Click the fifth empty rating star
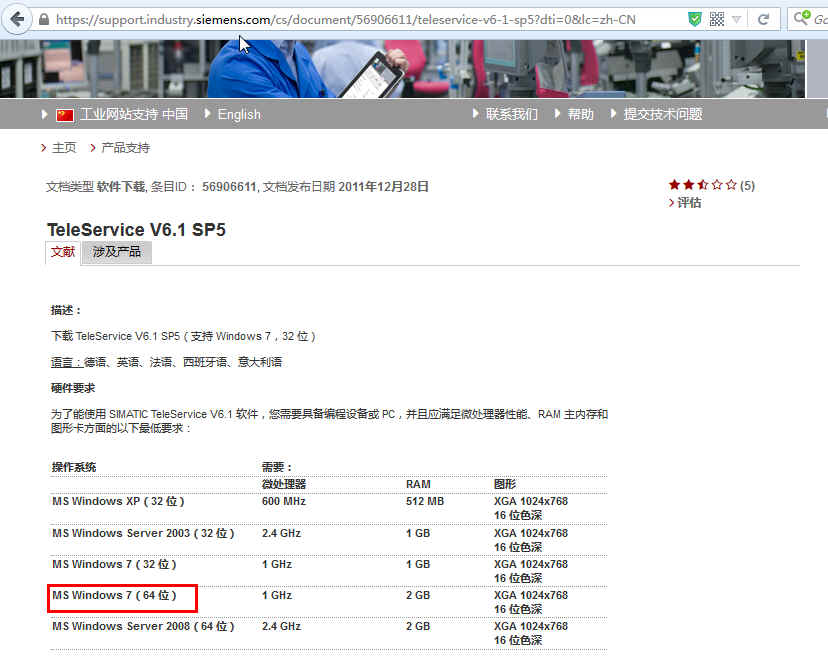 (x=731, y=185)
